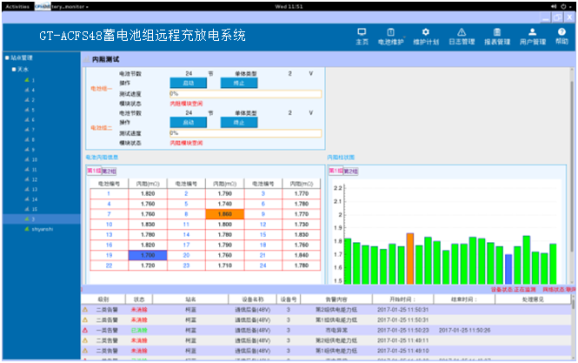The image size is (578, 363).
Task: Open 电池维护 battery maintenance icon
Action: (x=391, y=36)
